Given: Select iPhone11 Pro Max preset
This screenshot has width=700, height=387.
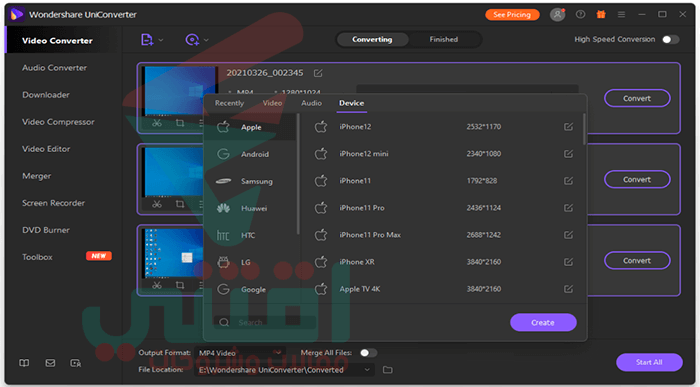Looking at the screenshot, I should pos(442,235).
